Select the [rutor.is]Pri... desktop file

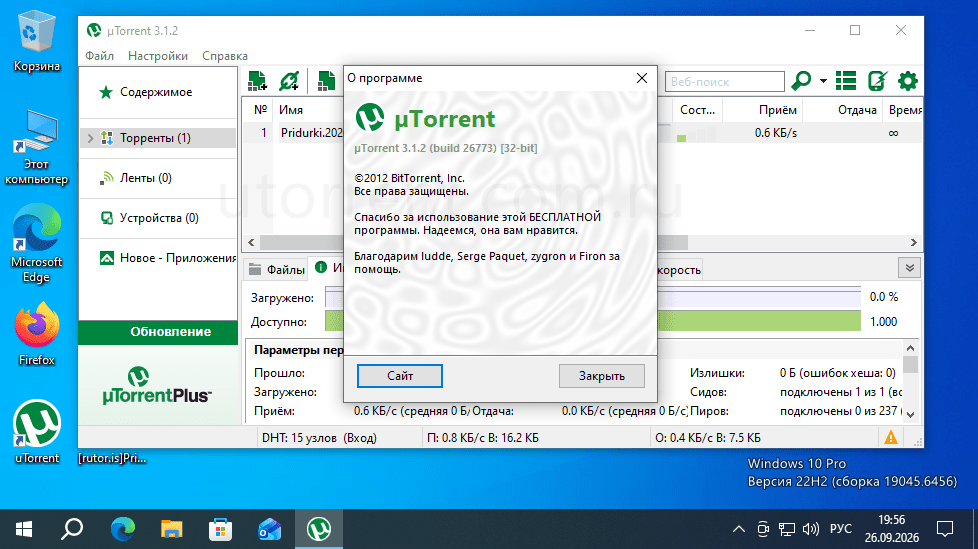click(x=112, y=458)
